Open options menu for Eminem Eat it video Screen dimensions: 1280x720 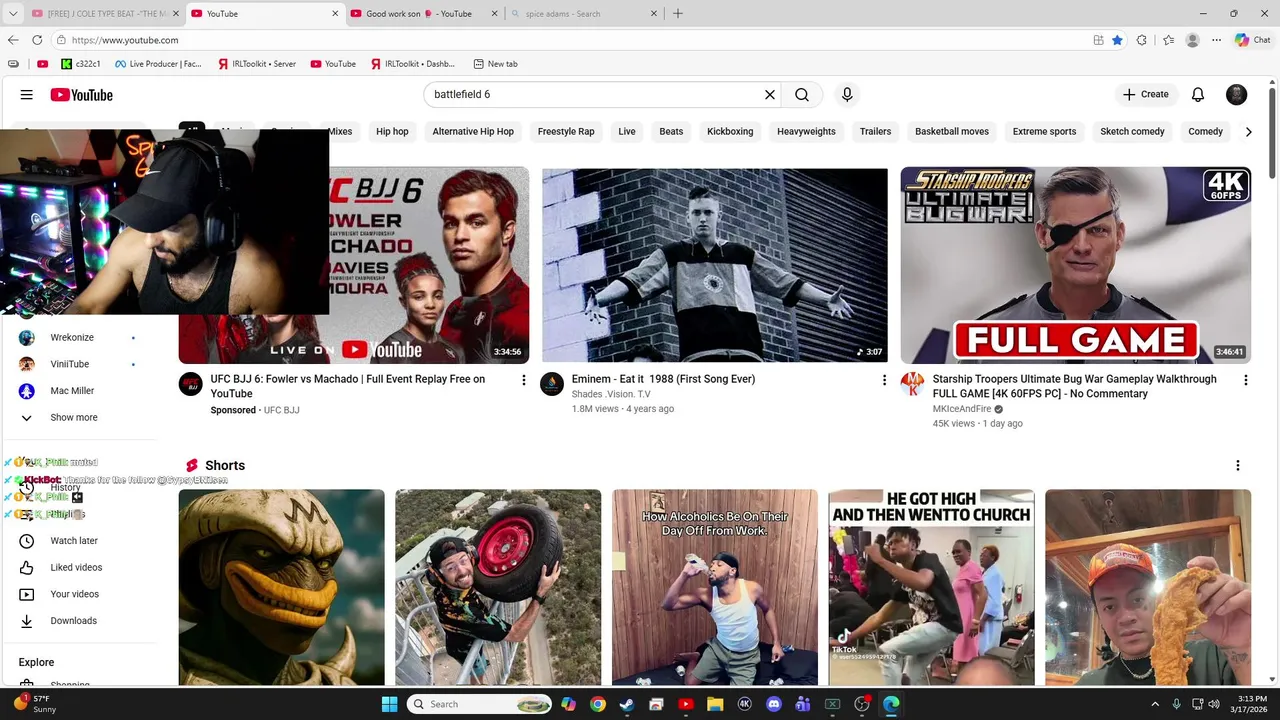coord(884,380)
